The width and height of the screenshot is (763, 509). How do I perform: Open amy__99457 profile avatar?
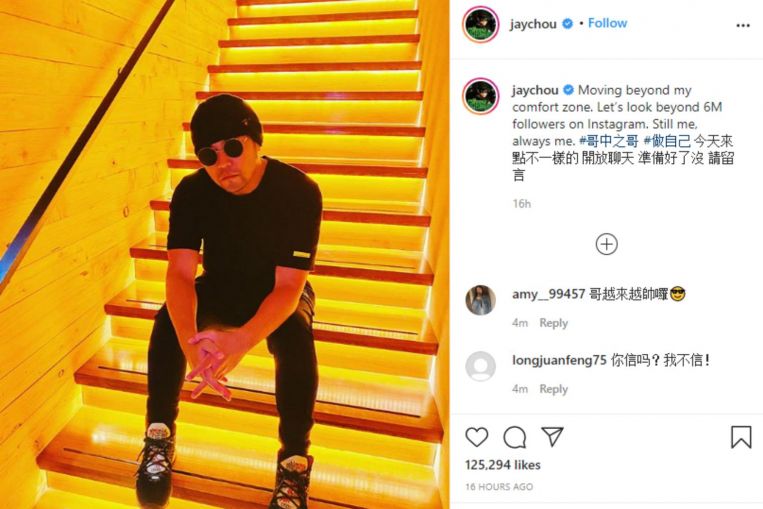pos(480,300)
